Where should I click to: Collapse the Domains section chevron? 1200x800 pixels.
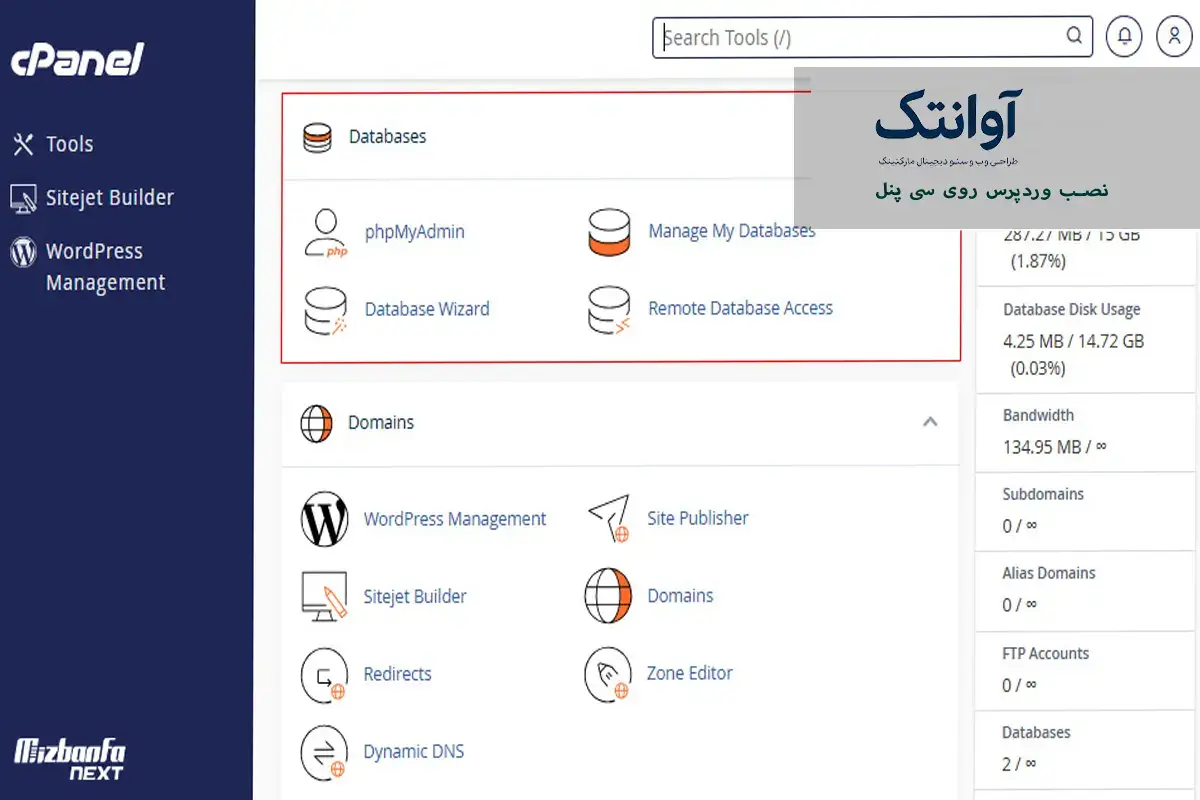coord(930,422)
